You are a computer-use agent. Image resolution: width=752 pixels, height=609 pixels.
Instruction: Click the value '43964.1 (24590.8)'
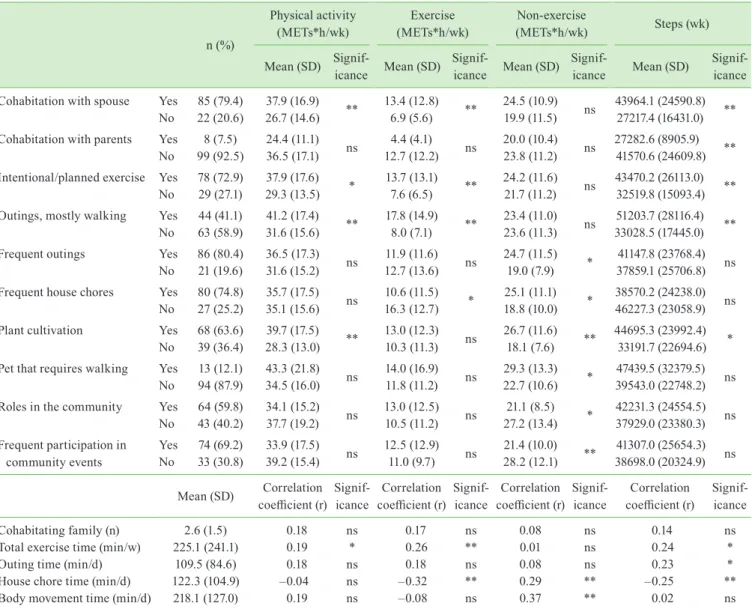coord(660,101)
